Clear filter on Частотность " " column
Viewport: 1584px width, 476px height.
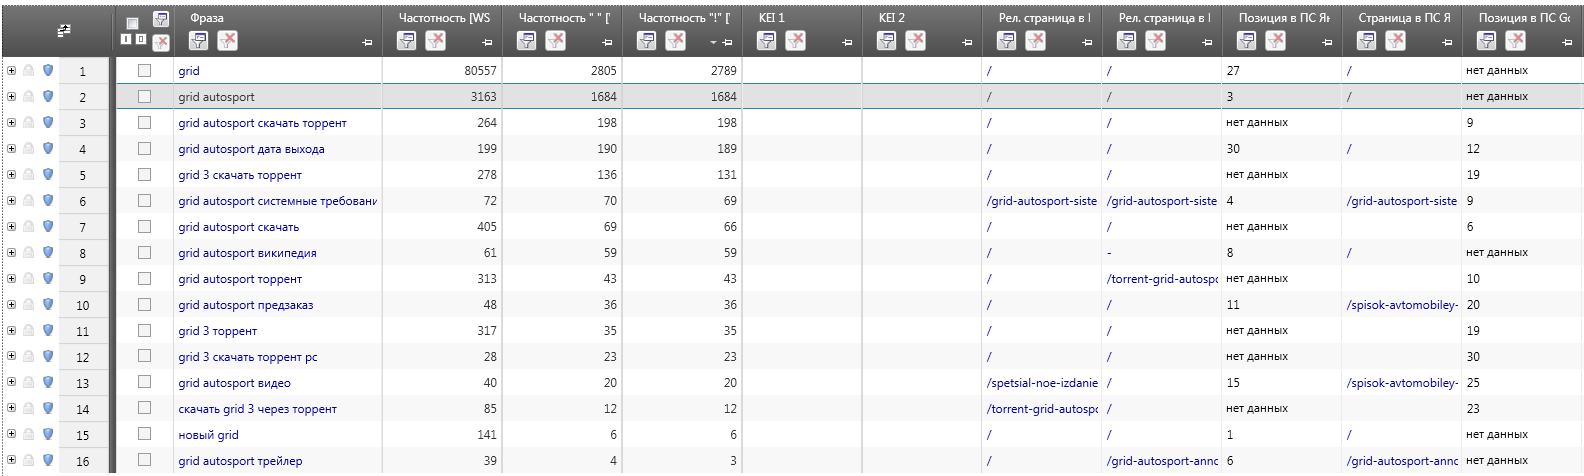click(x=556, y=40)
